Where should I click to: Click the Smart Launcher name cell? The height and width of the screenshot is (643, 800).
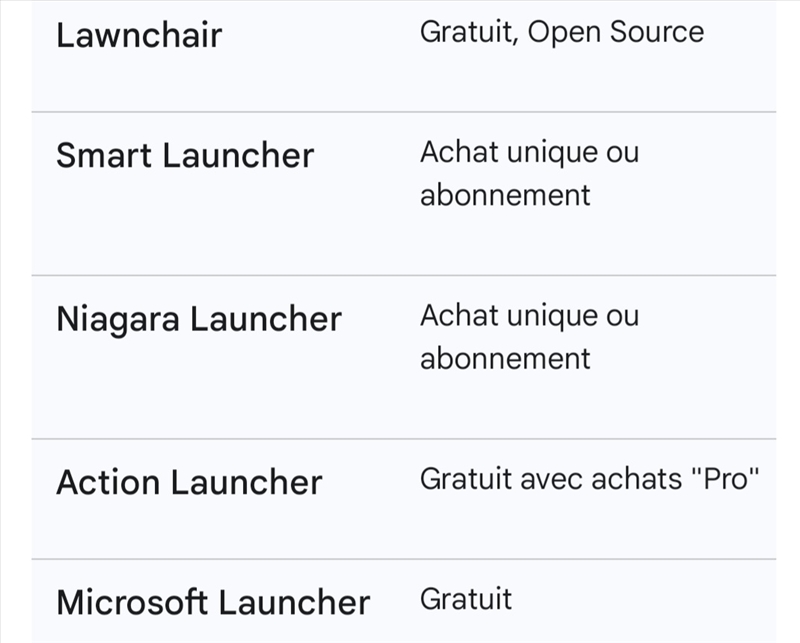click(185, 156)
